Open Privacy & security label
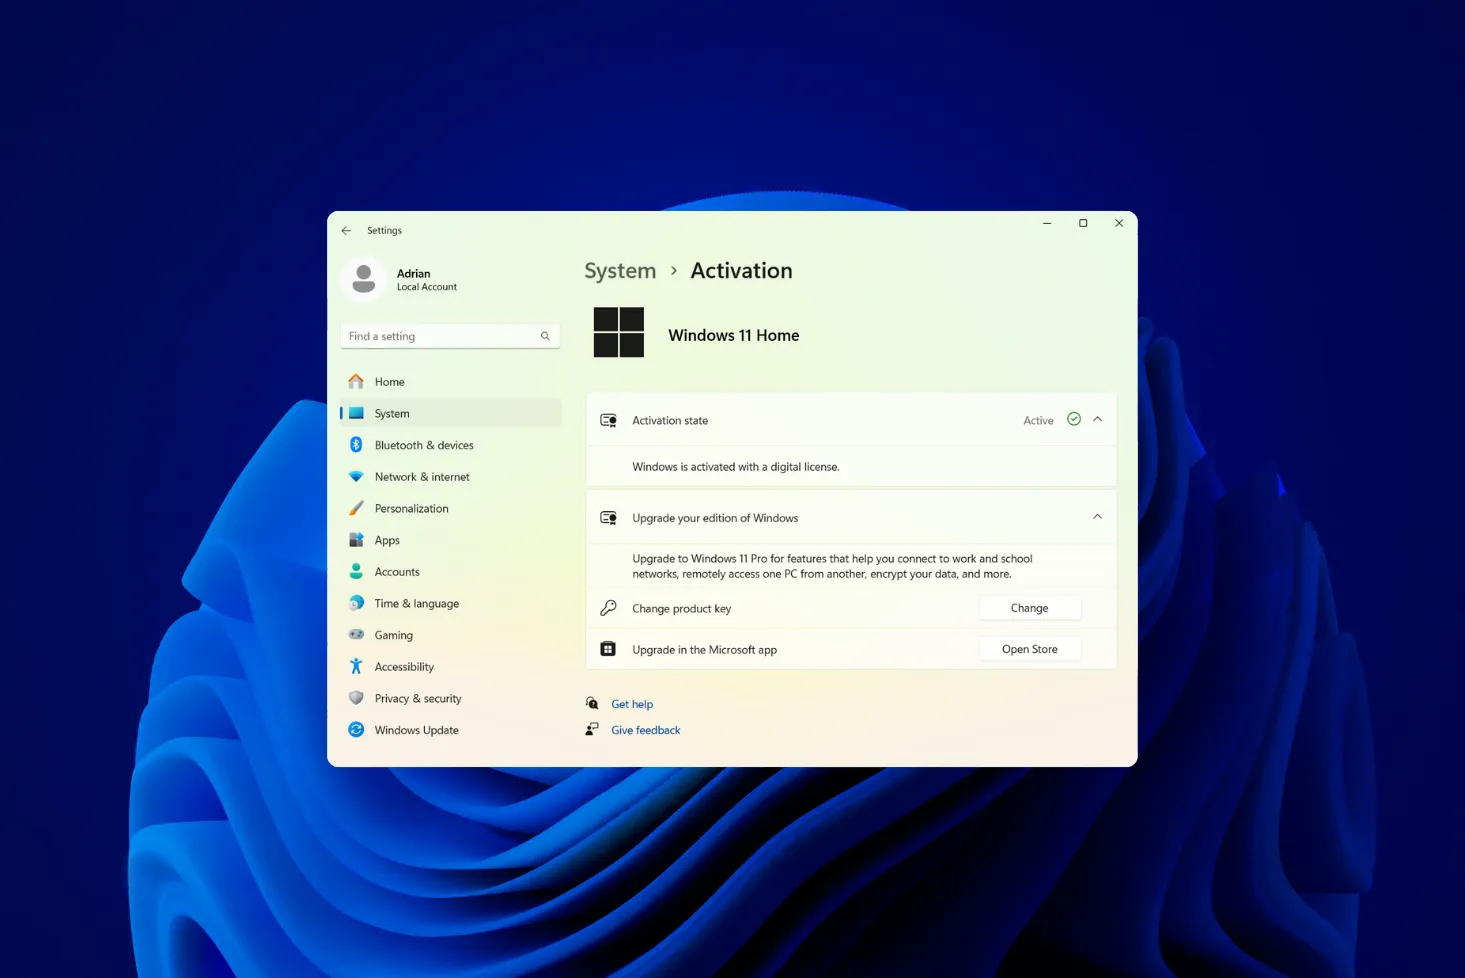Screen dimensions: 1465x978 coord(418,699)
